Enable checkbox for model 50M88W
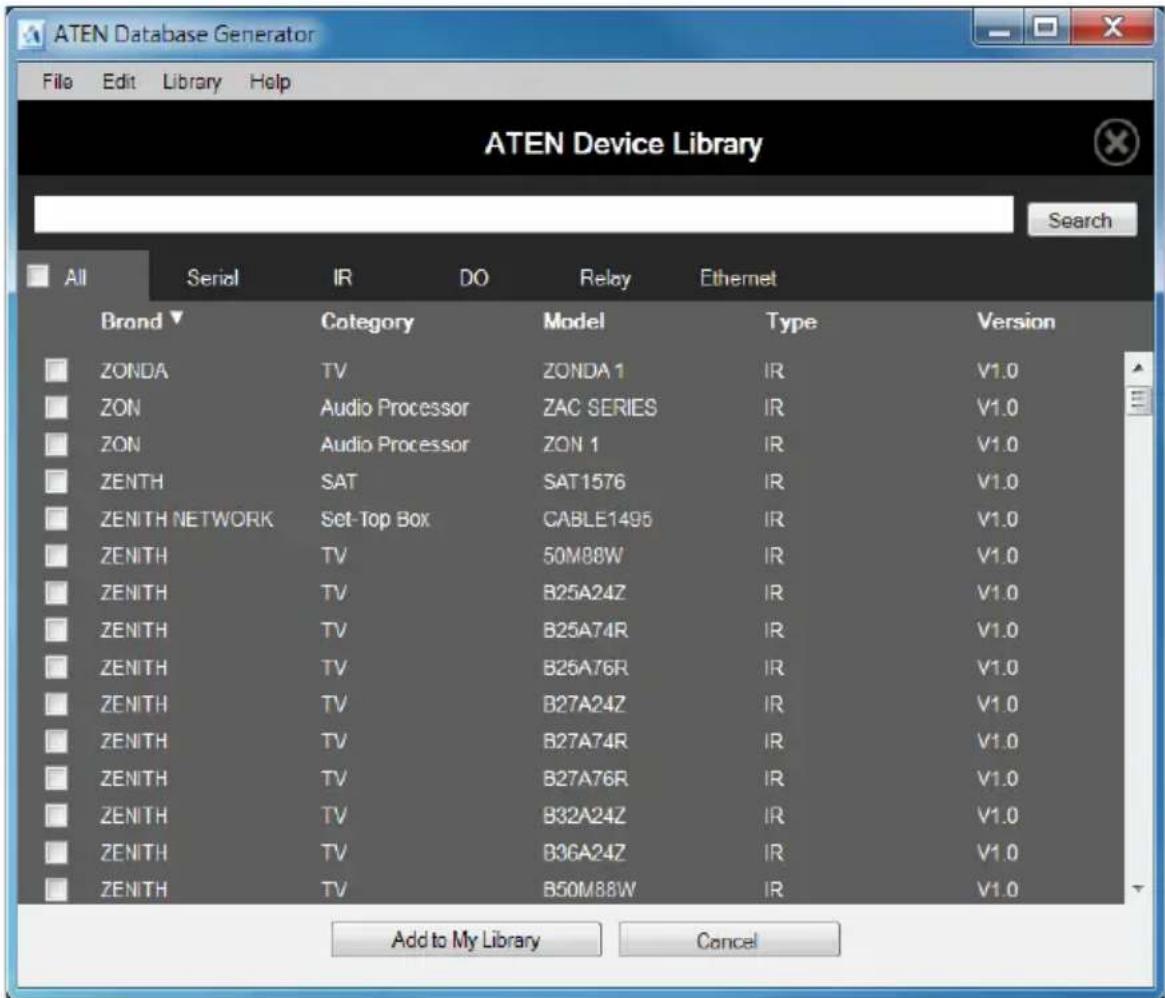 point(56,555)
